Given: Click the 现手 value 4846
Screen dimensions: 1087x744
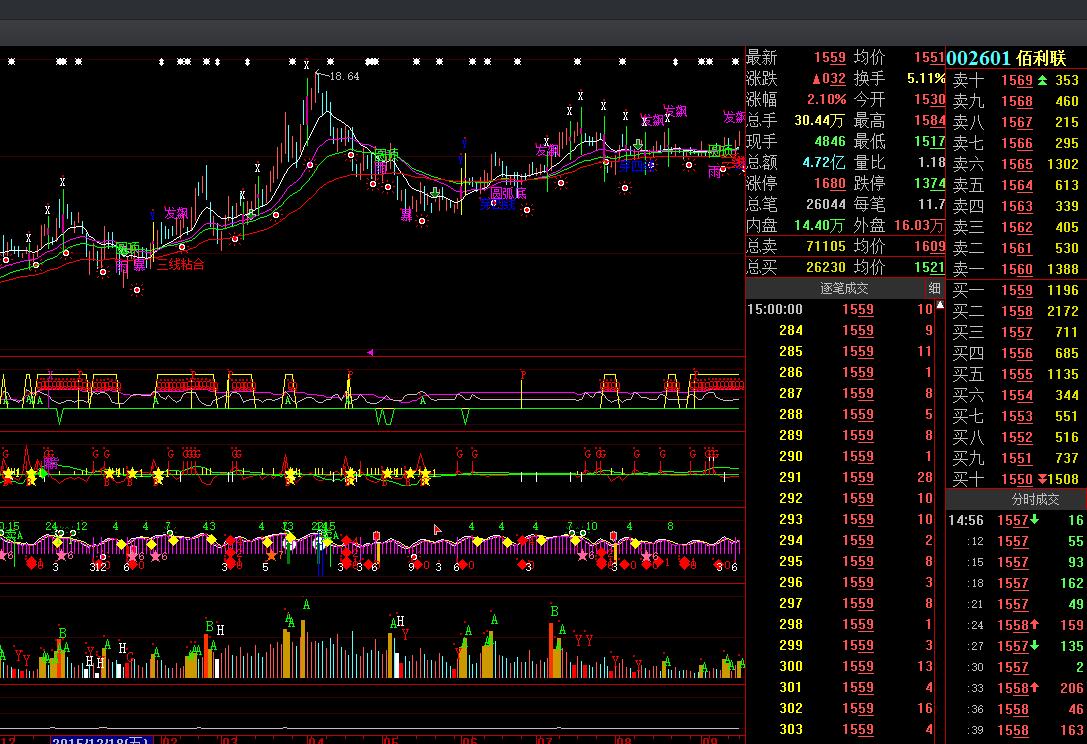Looking at the screenshot, I should coord(830,141).
